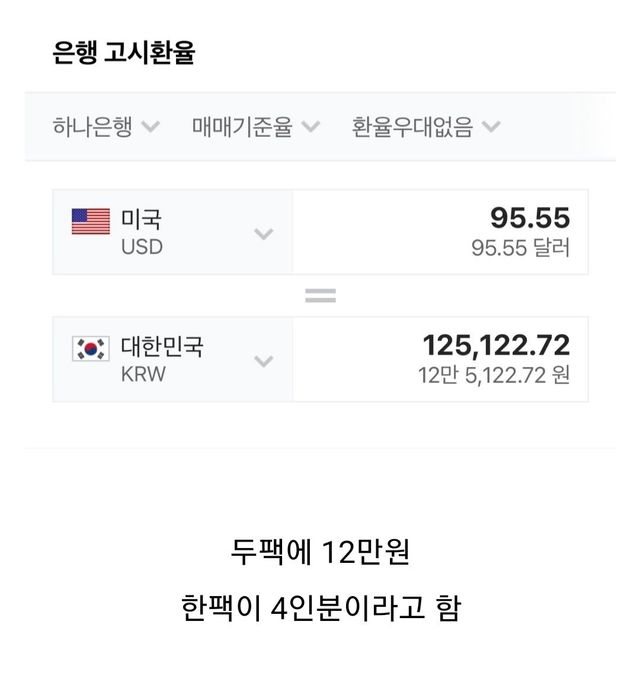
Task: Expand the KRW currency chevron
Action: click(x=263, y=361)
